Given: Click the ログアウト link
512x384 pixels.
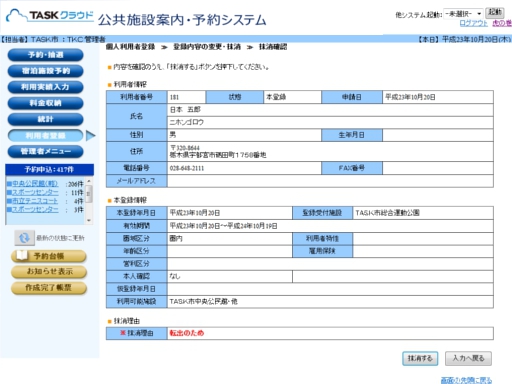Looking at the screenshot, I should pos(473,23).
